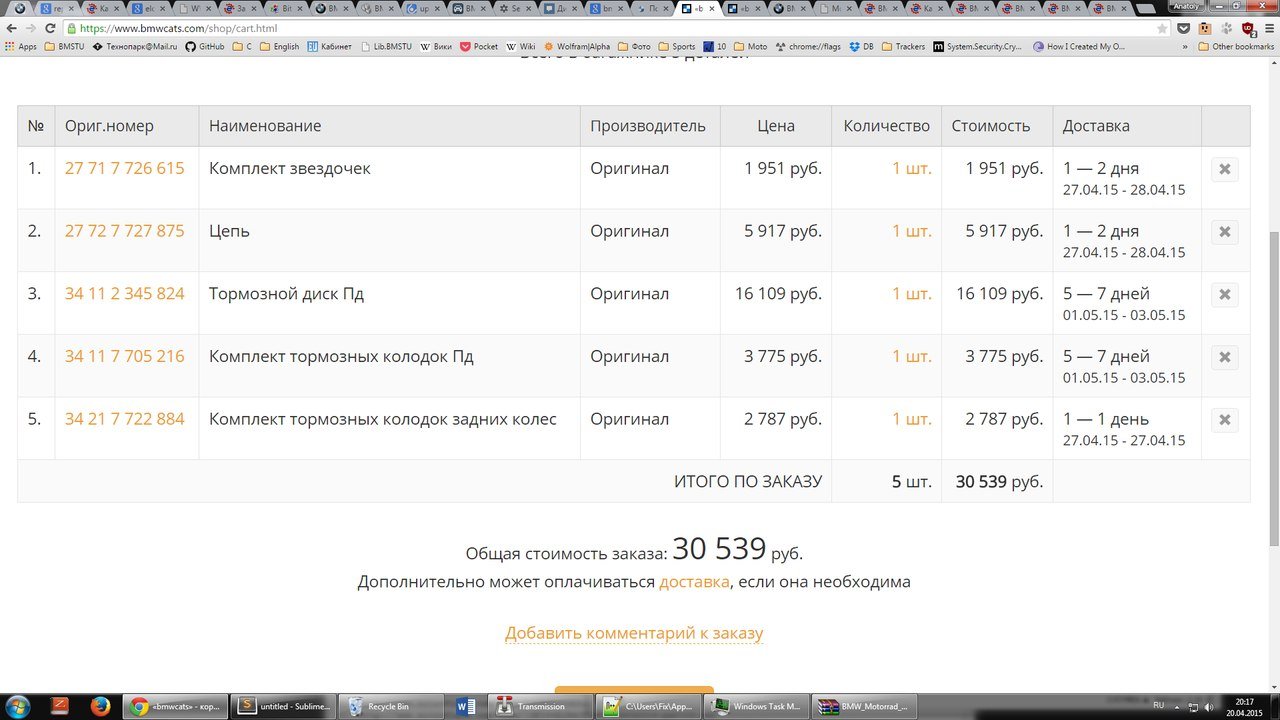Open part number 27 71 7 726 615
Image resolution: width=1280 pixels, height=720 pixels.
click(x=124, y=168)
